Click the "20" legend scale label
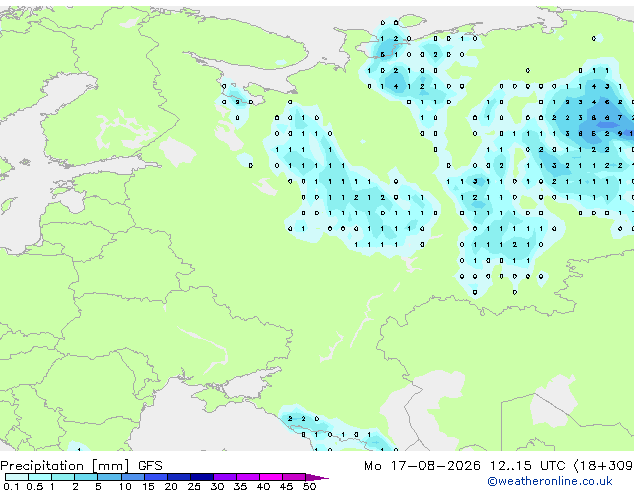 click(171, 486)
